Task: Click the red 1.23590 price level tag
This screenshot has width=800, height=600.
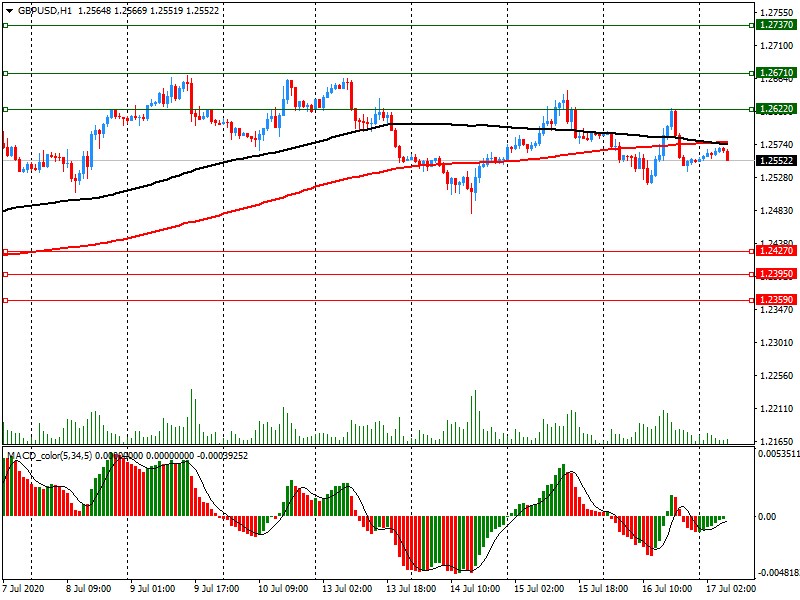Action: point(776,300)
